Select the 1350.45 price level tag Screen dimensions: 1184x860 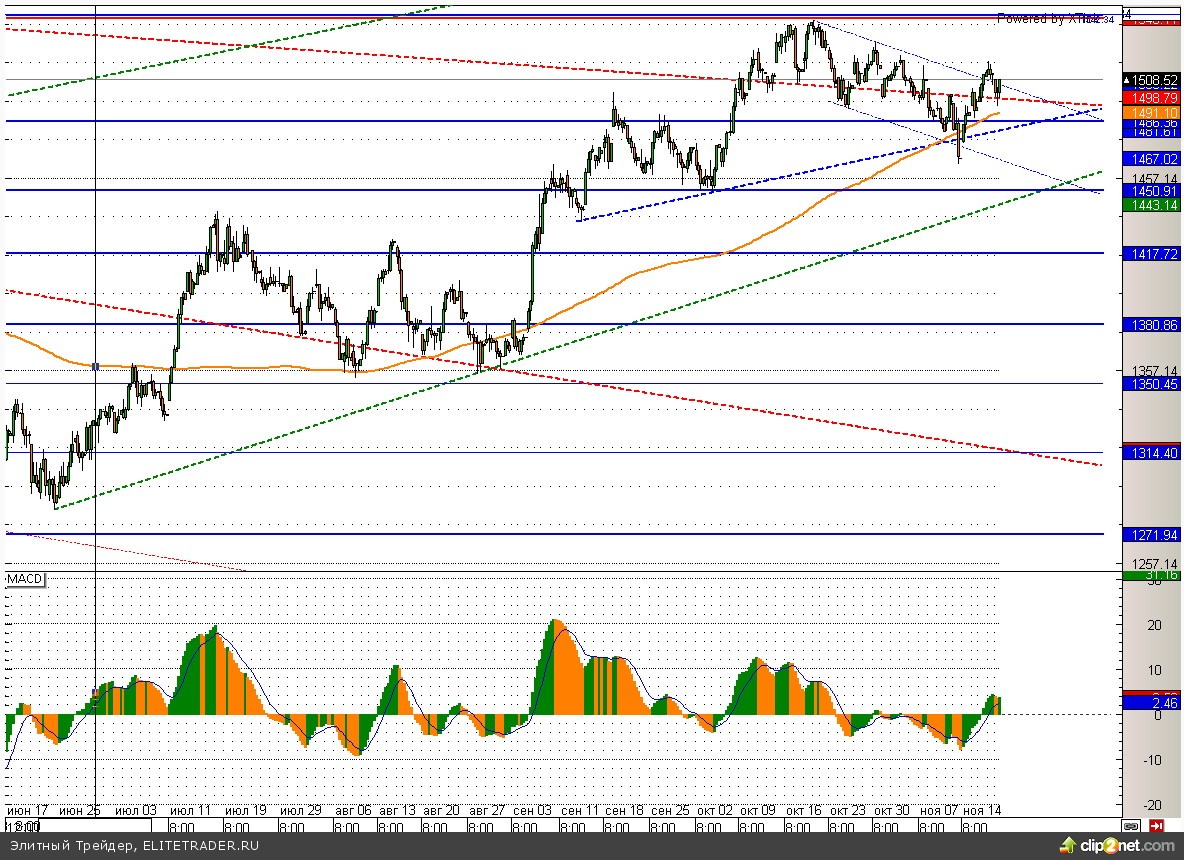click(x=1151, y=384)
